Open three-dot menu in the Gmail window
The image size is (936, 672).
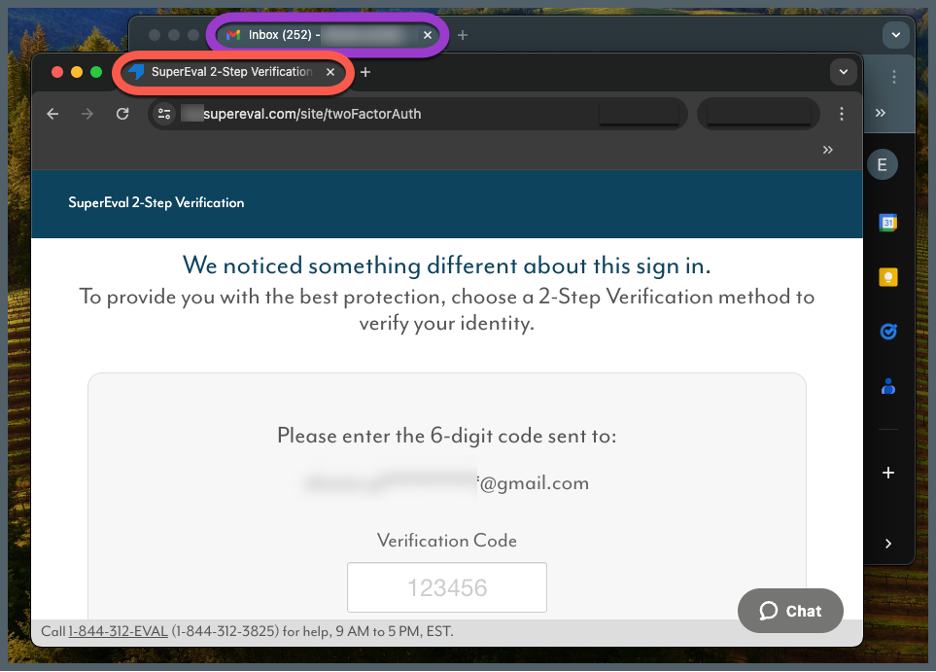[894, 77]
